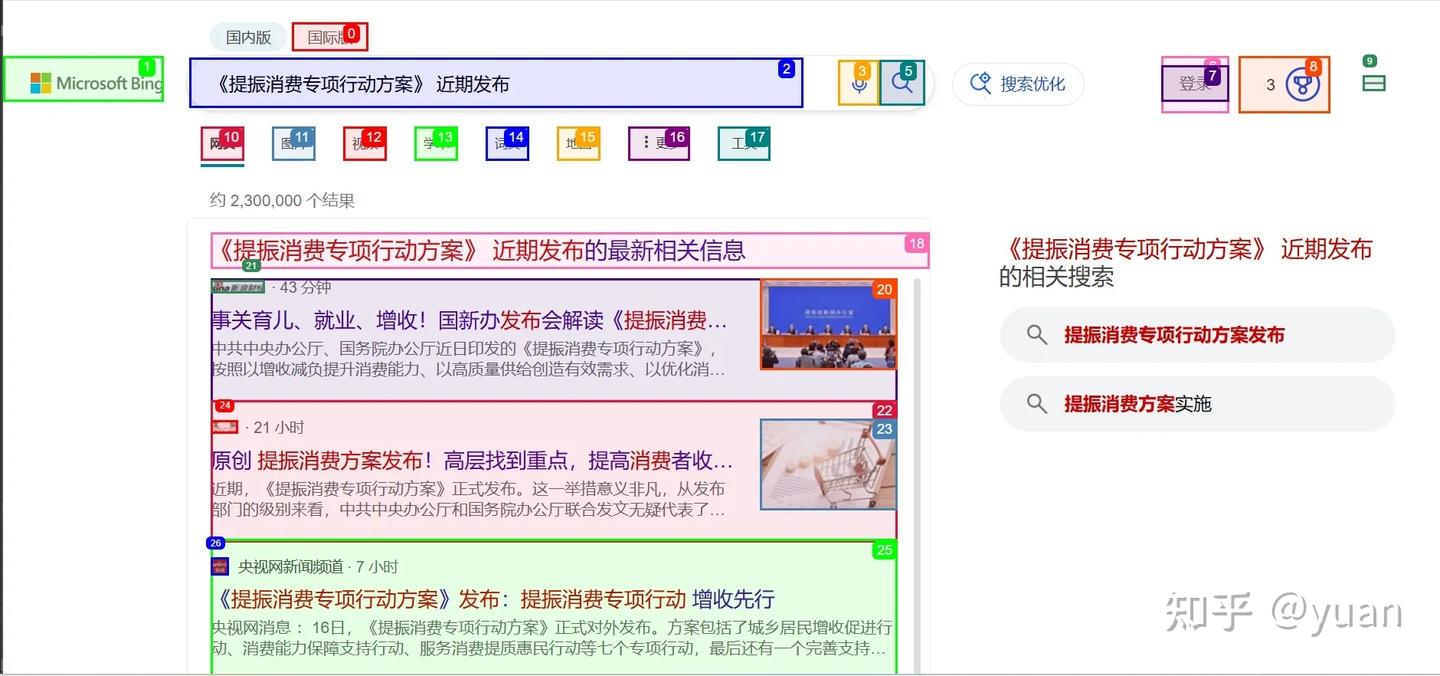Click the 搜索优化 optimization icon
This screenshot has width=1440, height=676.
coord(980,84)
